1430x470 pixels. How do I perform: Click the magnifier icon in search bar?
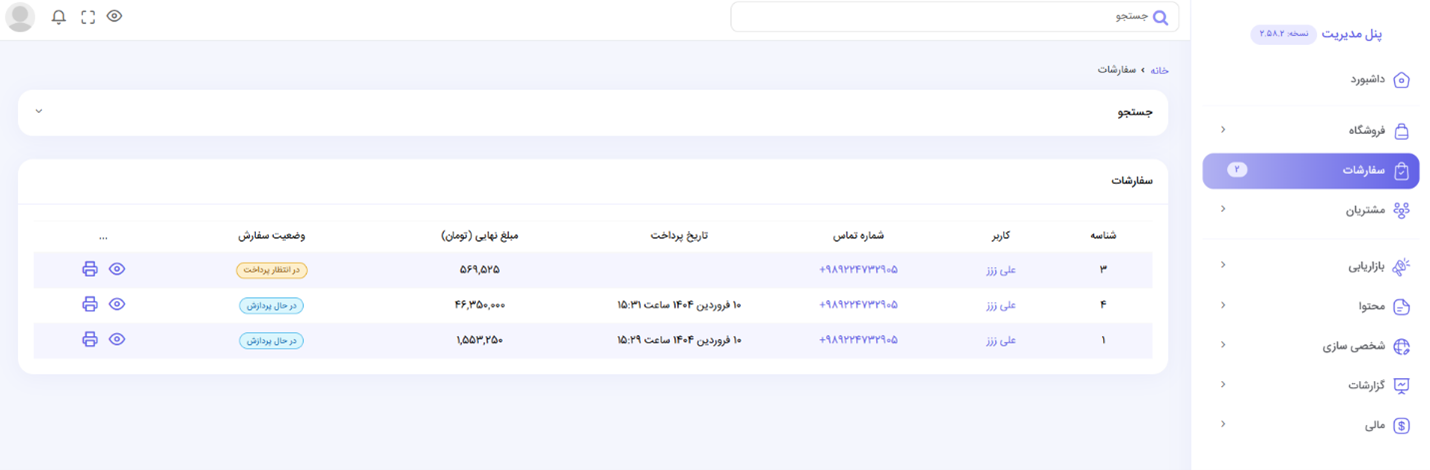pos(1160,17)
